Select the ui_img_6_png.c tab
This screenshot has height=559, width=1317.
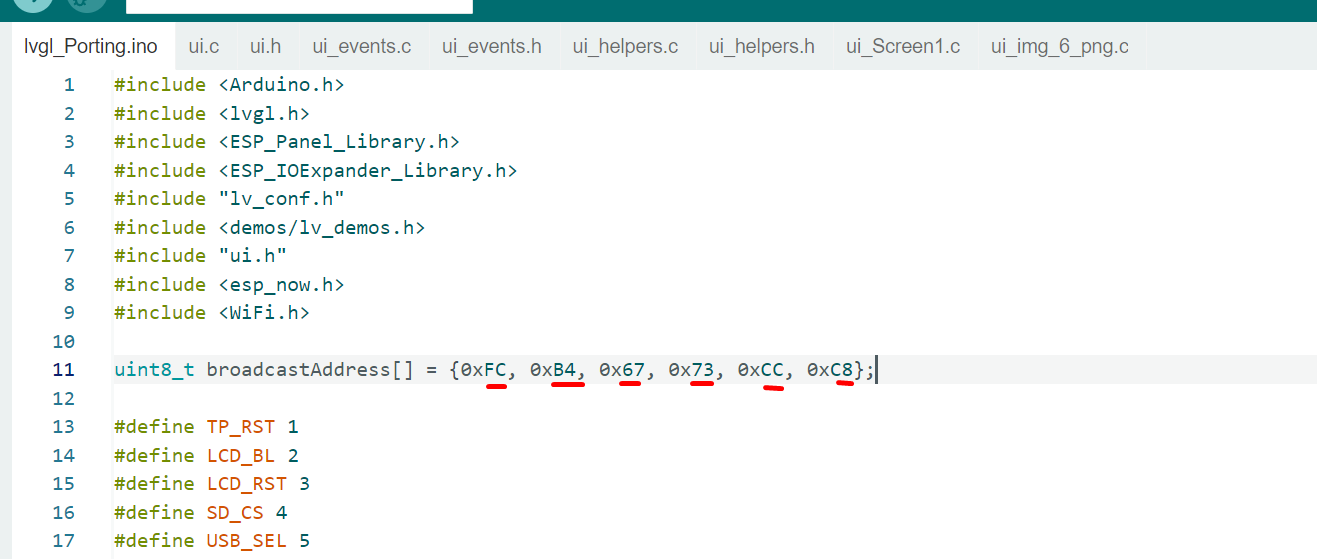tap(1060, 46)
